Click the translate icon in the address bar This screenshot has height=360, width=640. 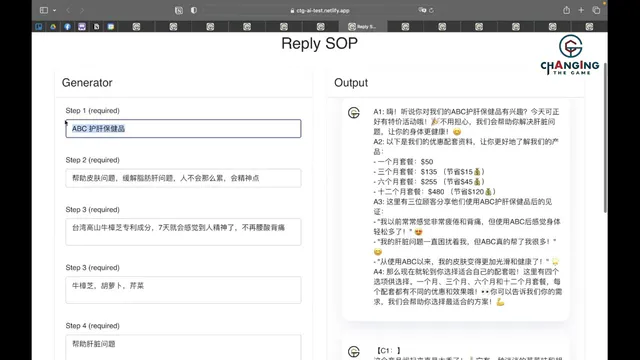tap(422, 10)
